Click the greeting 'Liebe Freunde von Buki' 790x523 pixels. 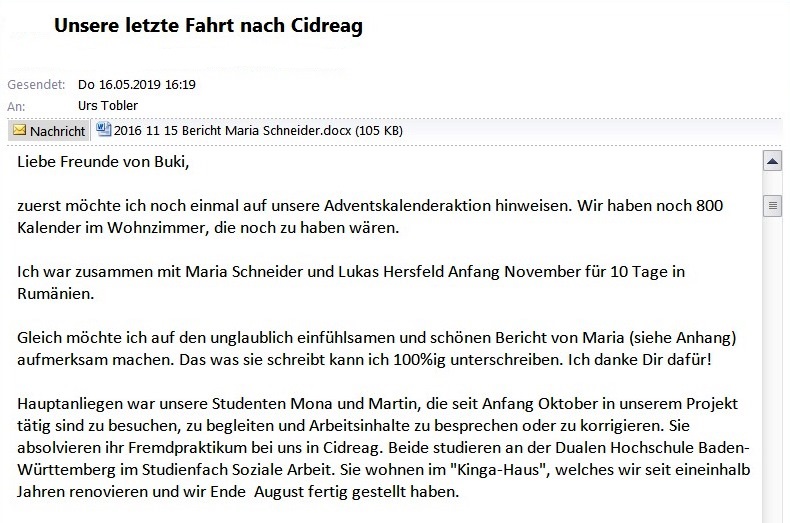pos(103,161)
